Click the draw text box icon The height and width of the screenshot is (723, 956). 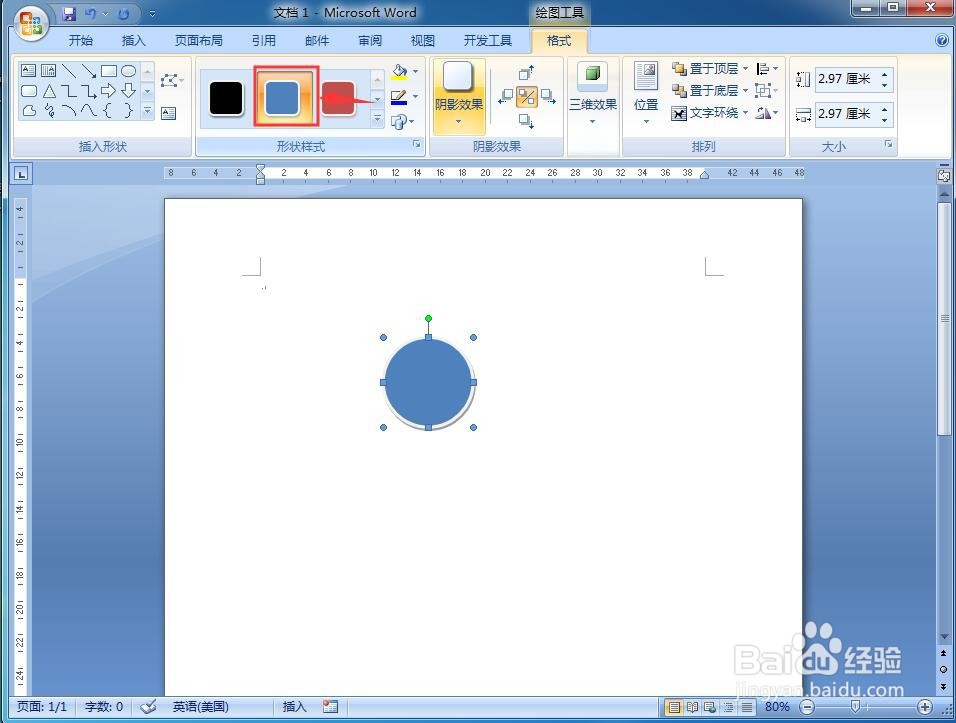(168, 113)
